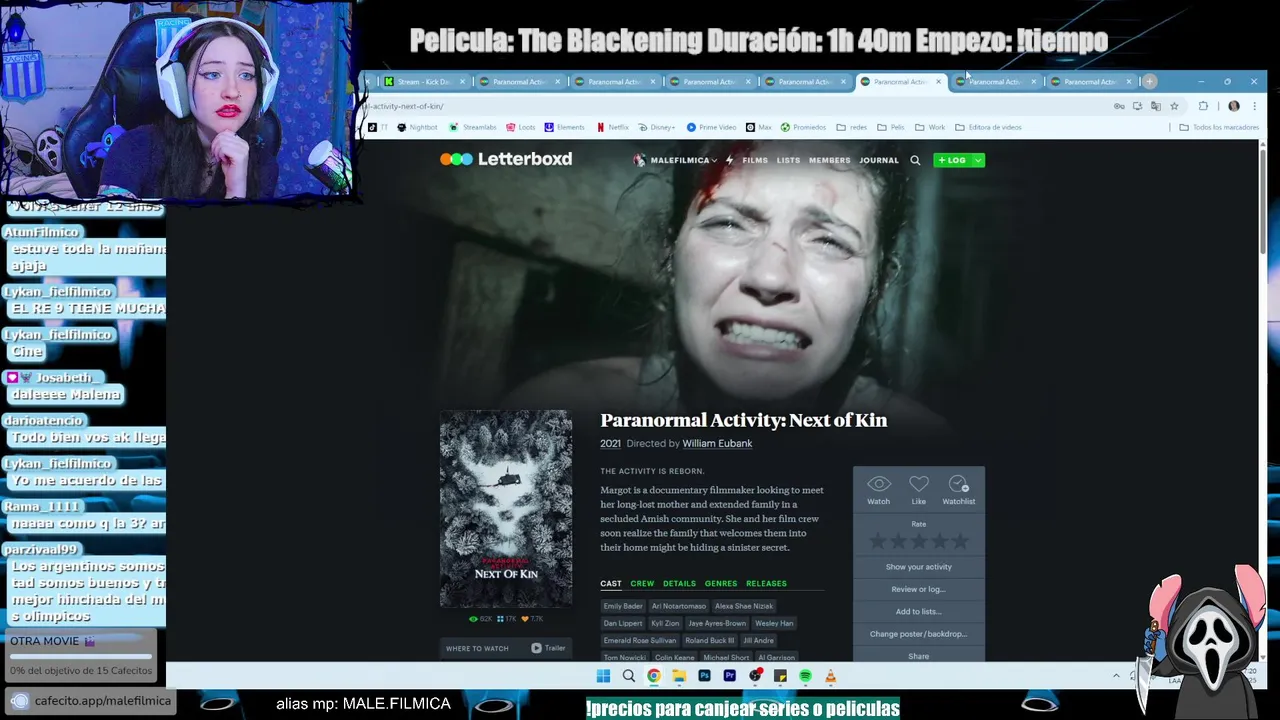Click Change poster/backdrop...
Viewport: 1280px width, 720px height.
(919, 633)
